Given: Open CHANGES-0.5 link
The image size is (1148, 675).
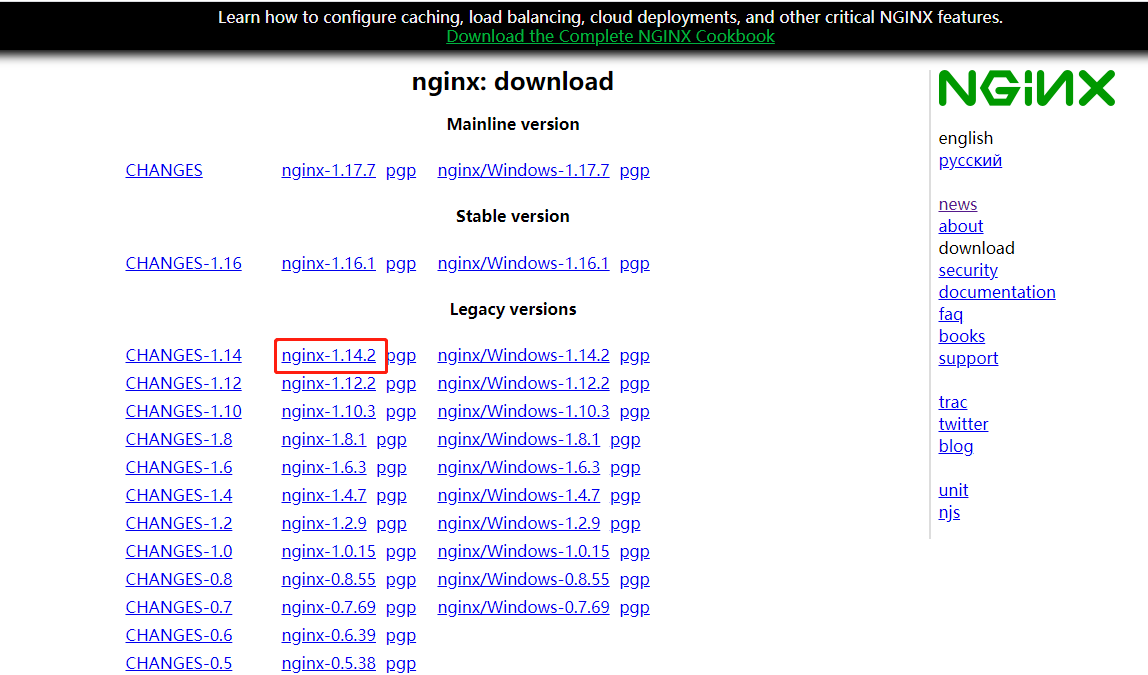Looking at the screenshot, I should 179,663.
